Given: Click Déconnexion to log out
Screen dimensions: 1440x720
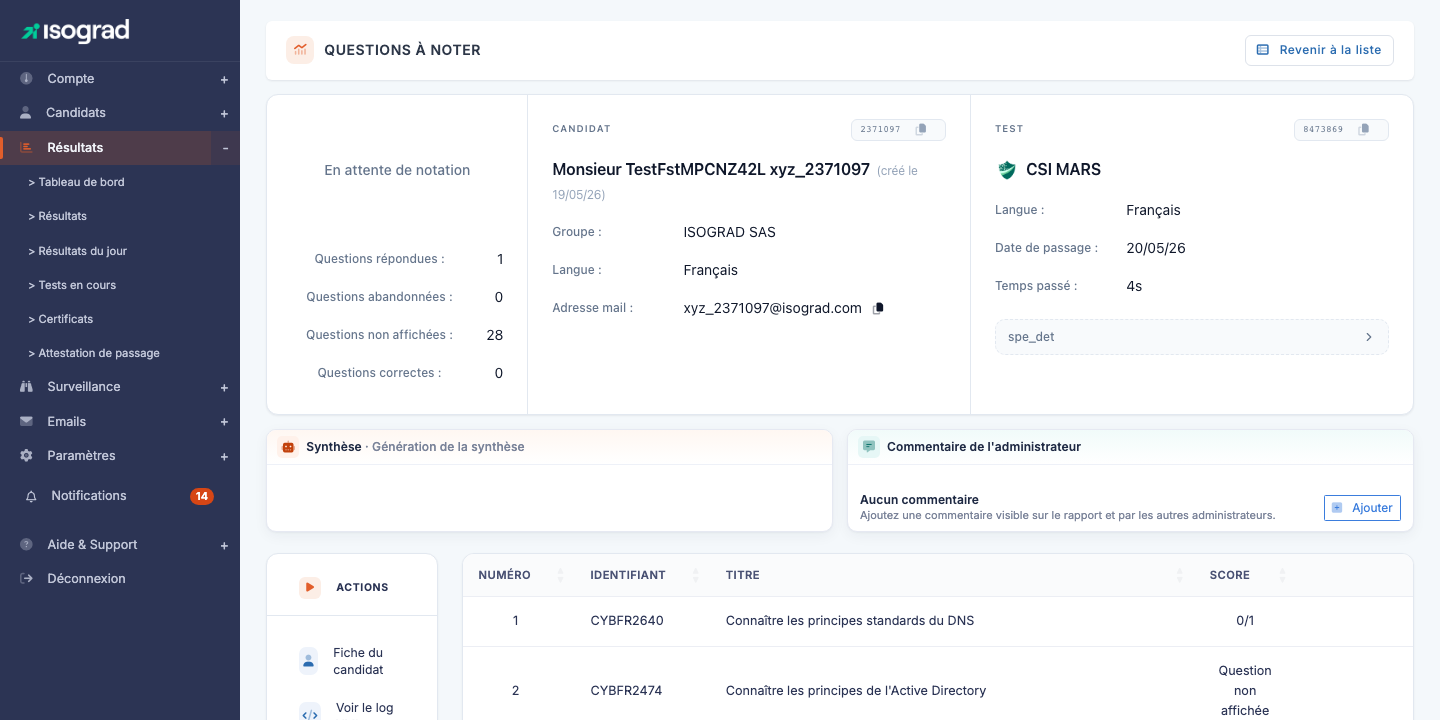Looking at the screenshot, I should point(86,579).
